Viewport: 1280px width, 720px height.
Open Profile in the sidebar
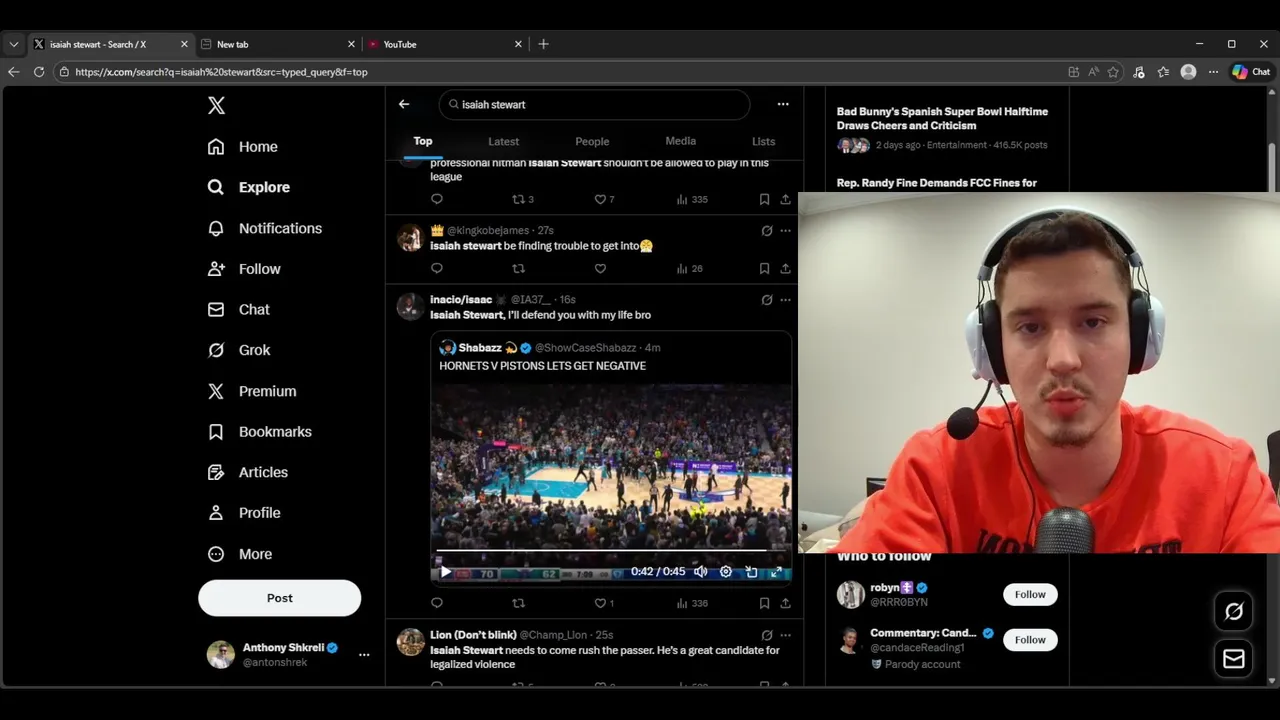[x=243, y=512]
